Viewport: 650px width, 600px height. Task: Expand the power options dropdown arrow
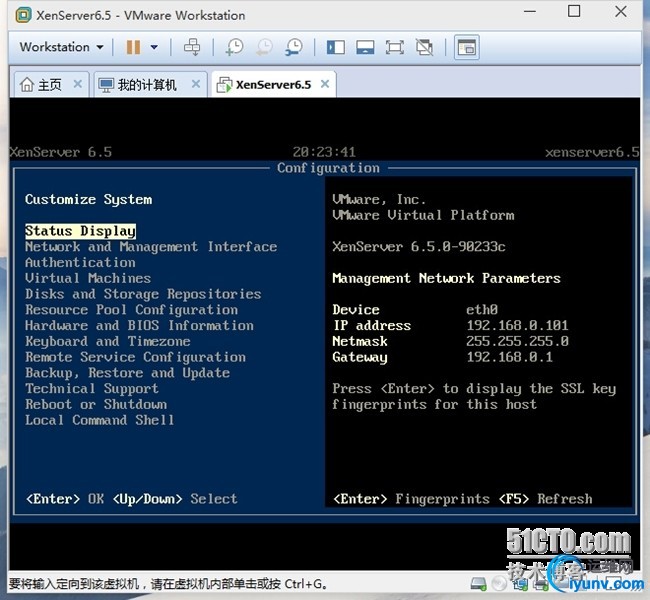[x=154, y=47]
